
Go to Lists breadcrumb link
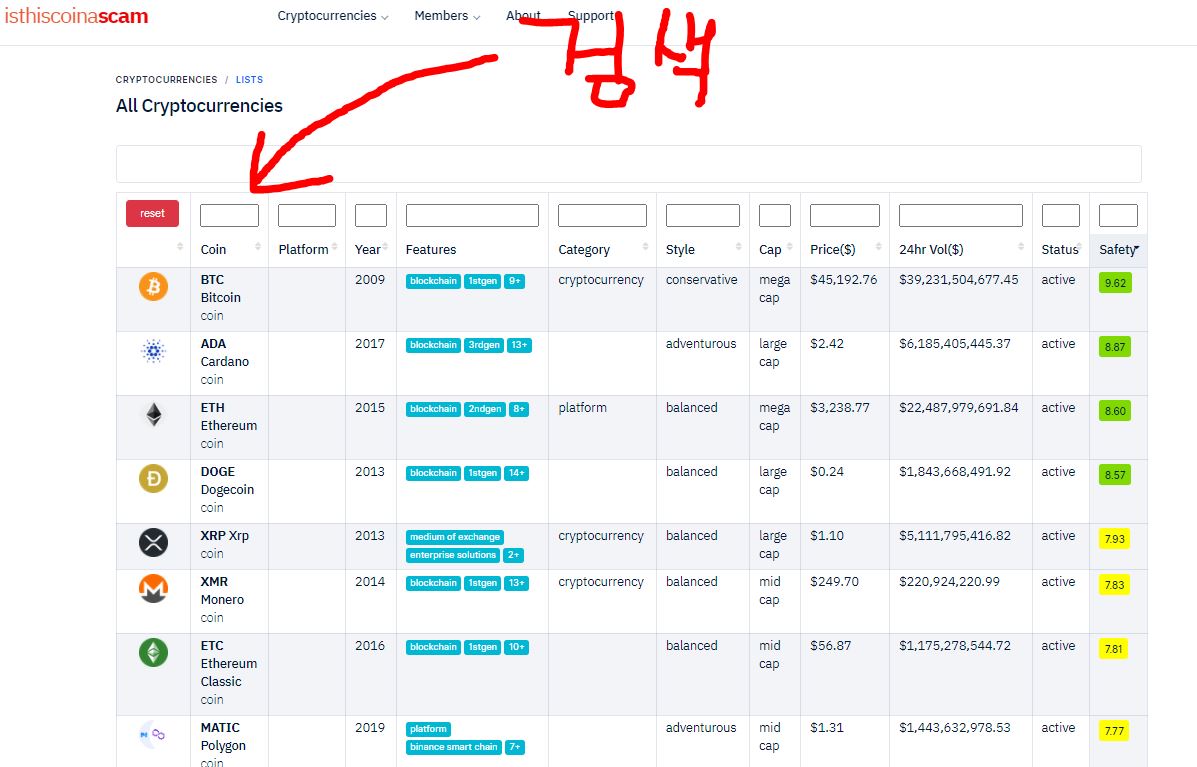point(249,80)
